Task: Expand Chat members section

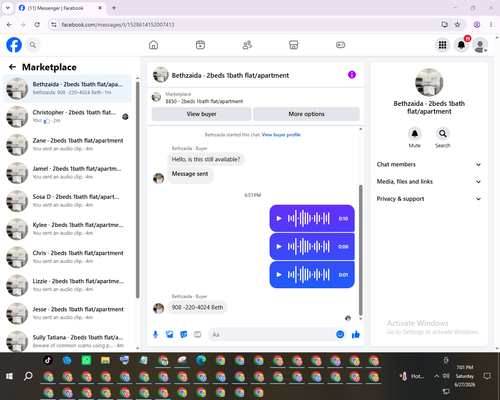Action: 429,164
